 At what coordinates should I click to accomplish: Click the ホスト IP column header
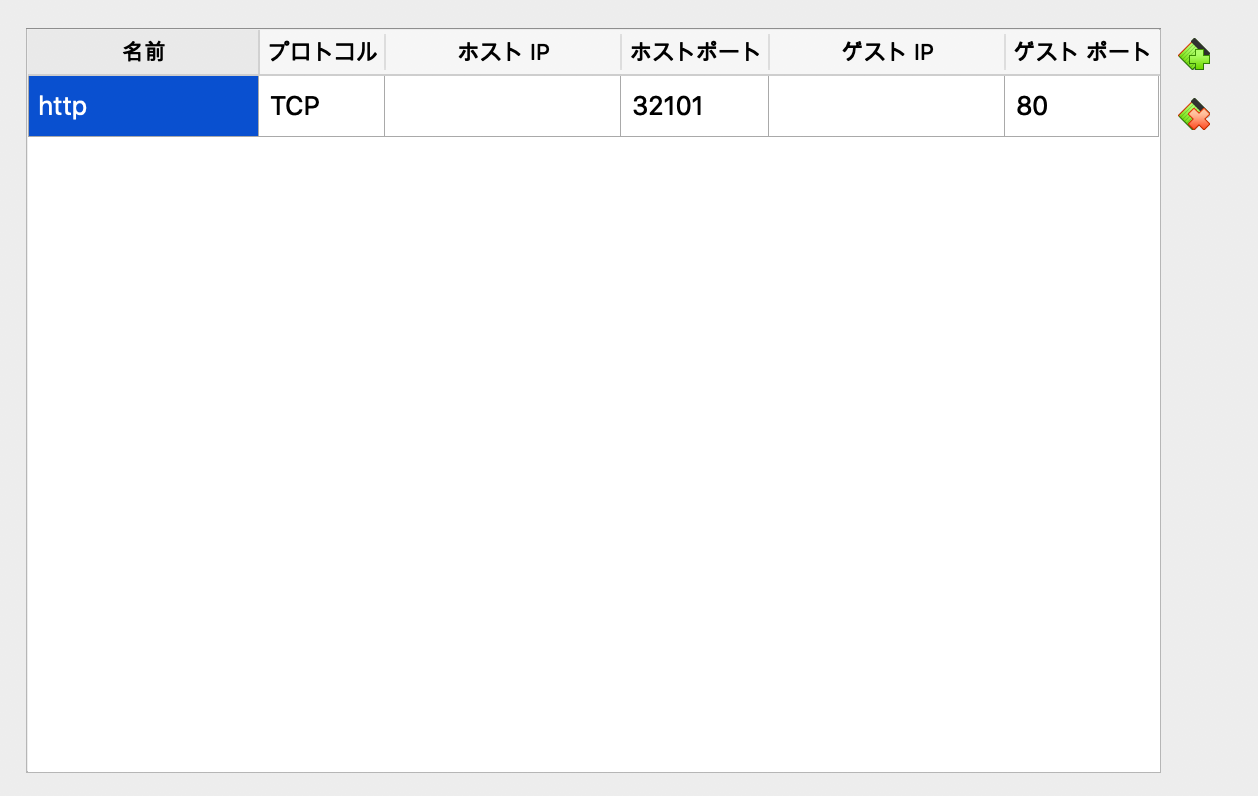click(x=502, y=51)
